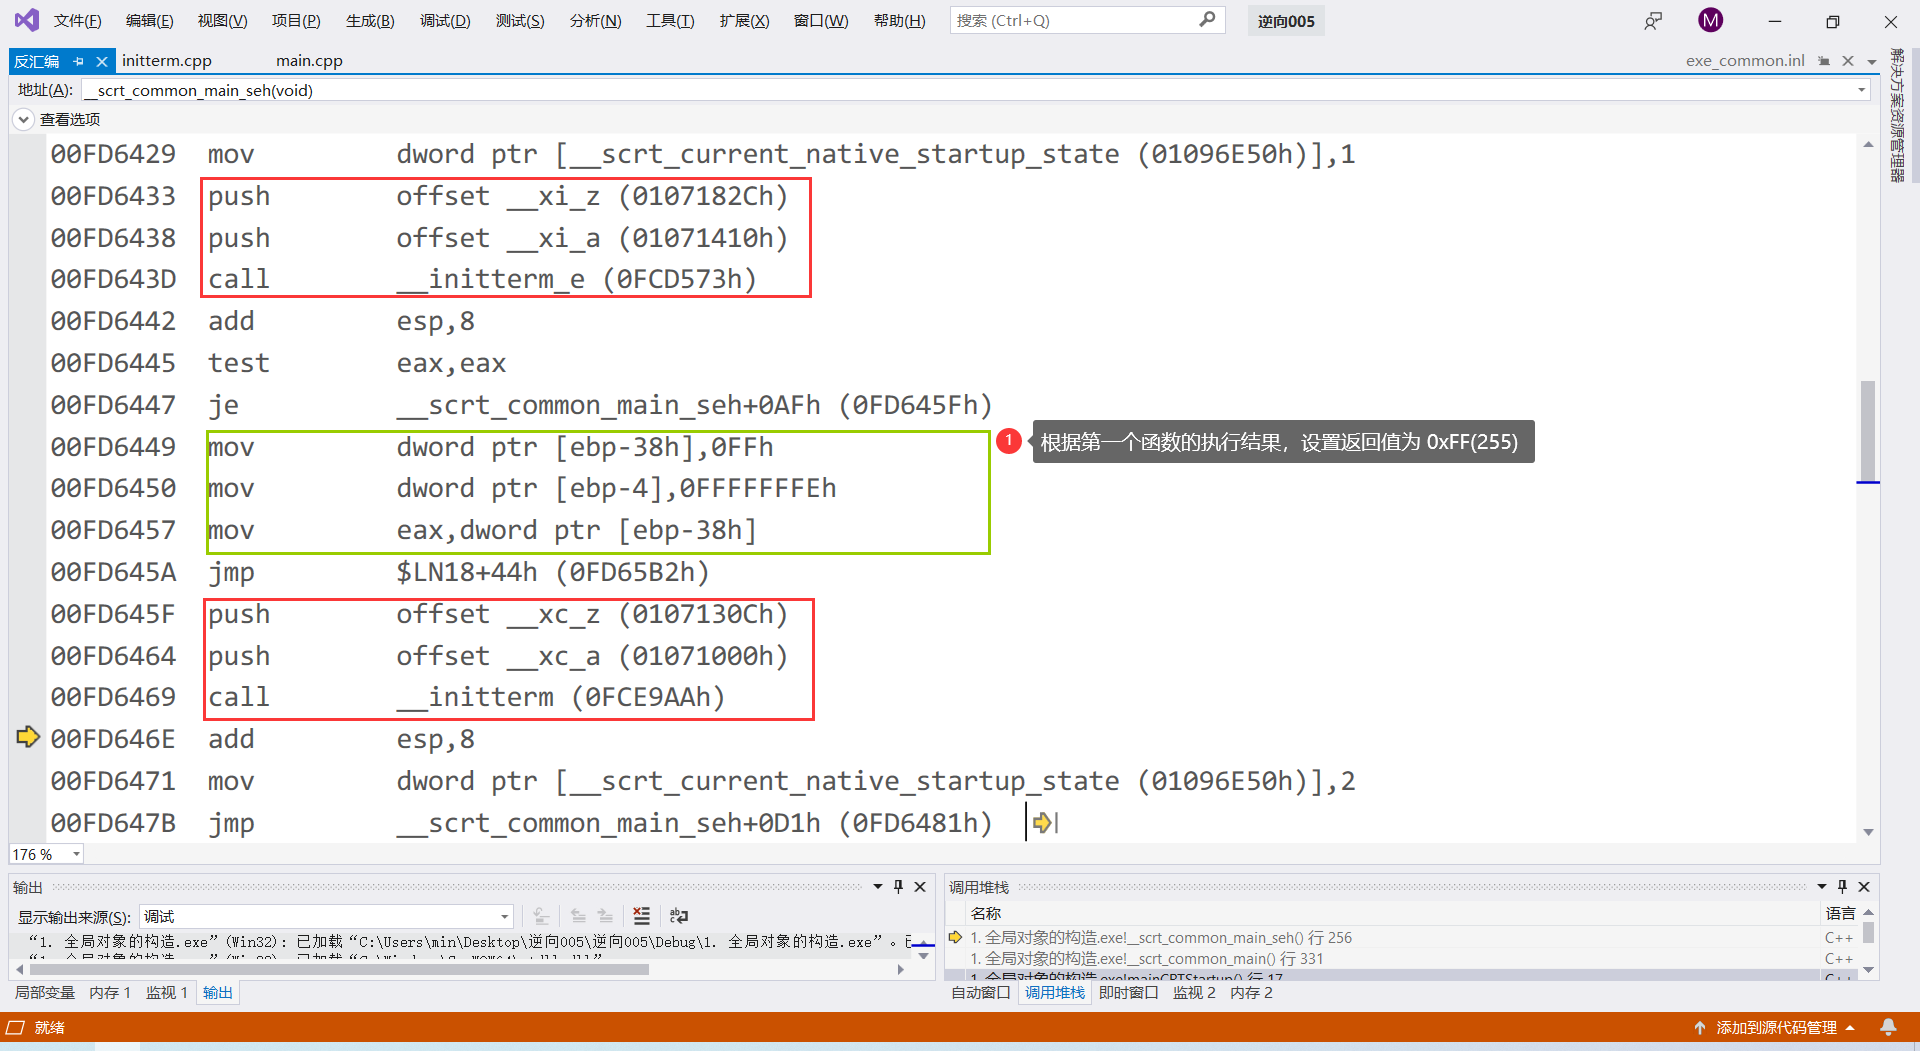This screenshot has width=1920, height=1051.
Task: Click the 就绪 ready status icon
Action: 15,1027
